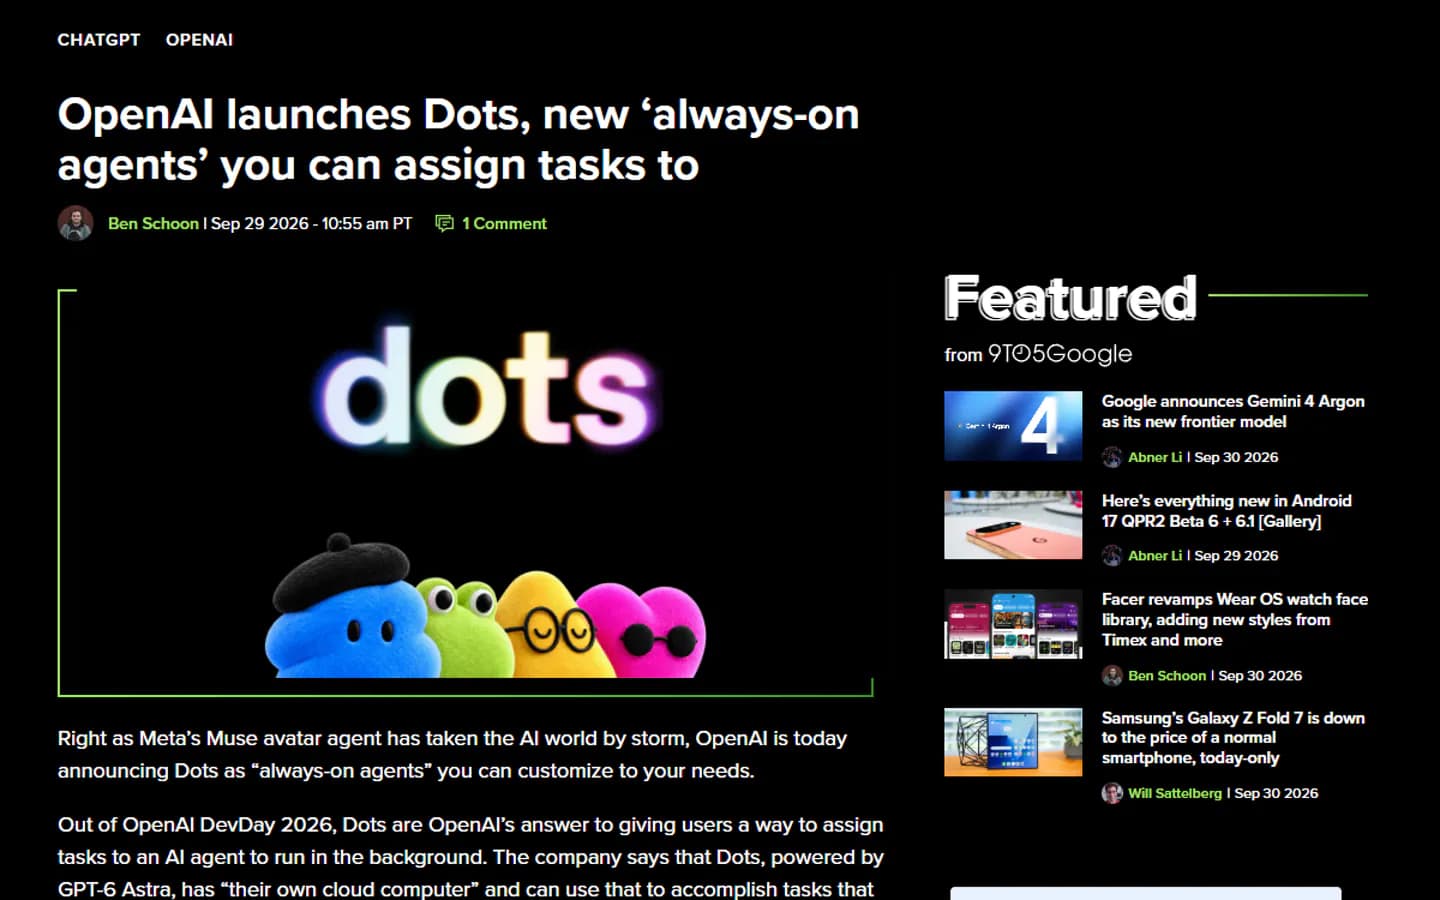Click Abner Li's avatar on the Gemini story
Viewport: 1440px width, 900px height.
pos(1112,457)
